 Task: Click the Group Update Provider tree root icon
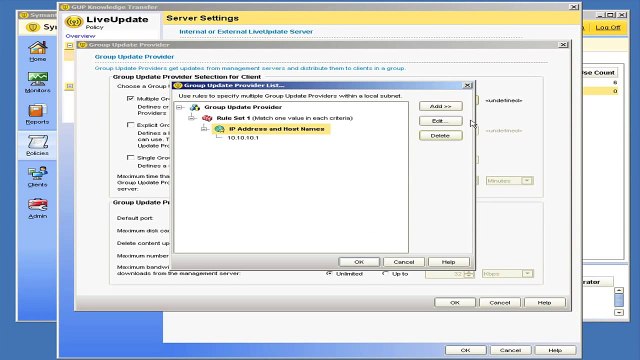195,107
